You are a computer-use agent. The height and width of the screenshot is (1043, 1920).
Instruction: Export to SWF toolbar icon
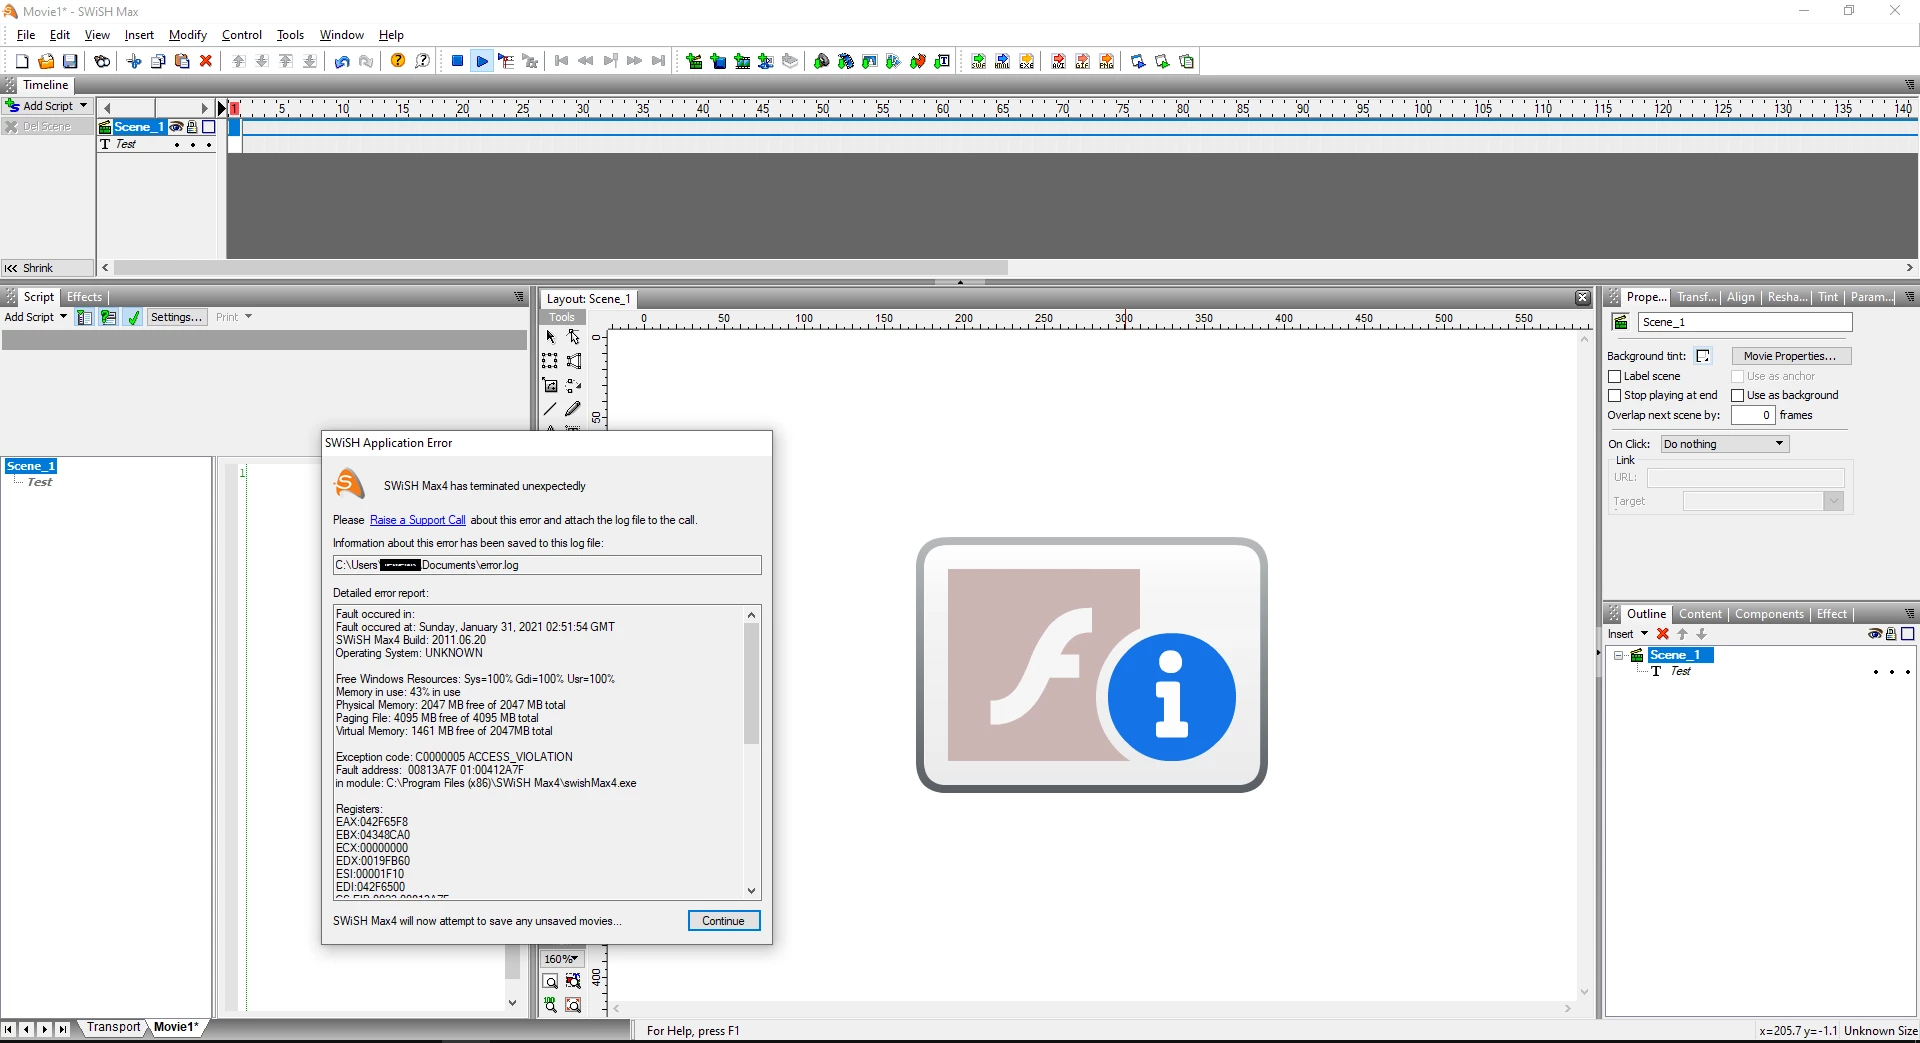click(x=978, y=62)
